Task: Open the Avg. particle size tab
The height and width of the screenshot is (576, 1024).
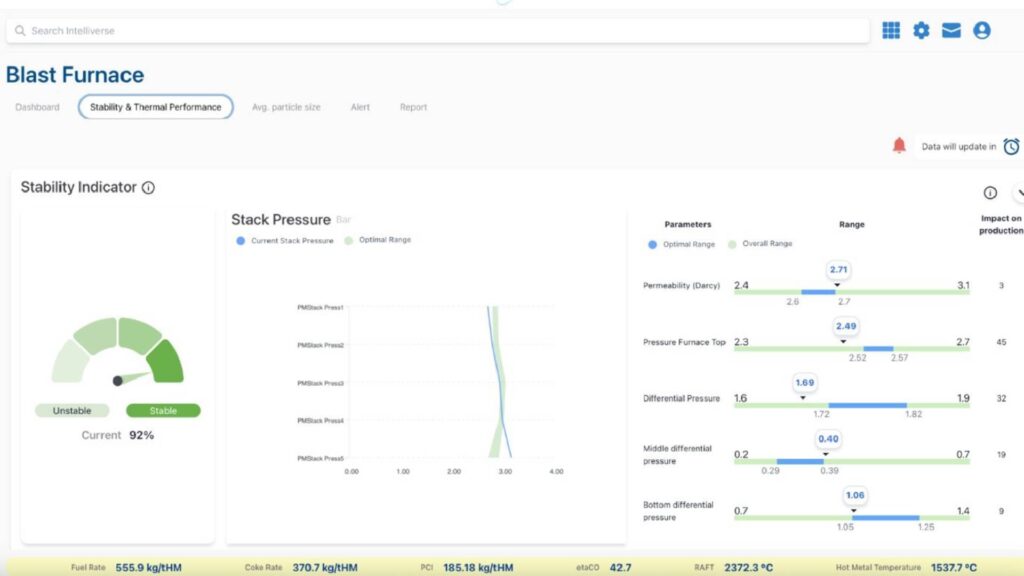Action: [x=286, y=107]
